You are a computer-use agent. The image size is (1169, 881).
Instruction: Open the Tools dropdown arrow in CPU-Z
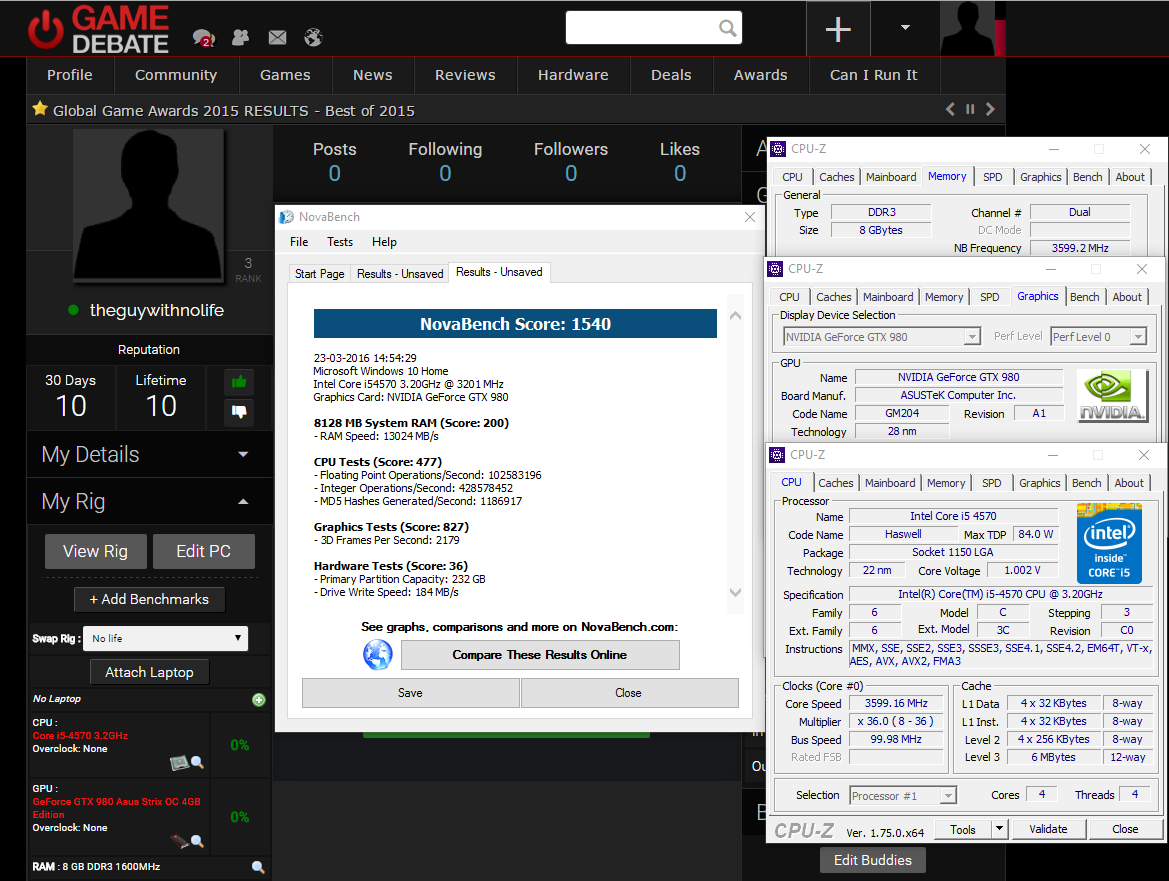[x=1000, y=829]
